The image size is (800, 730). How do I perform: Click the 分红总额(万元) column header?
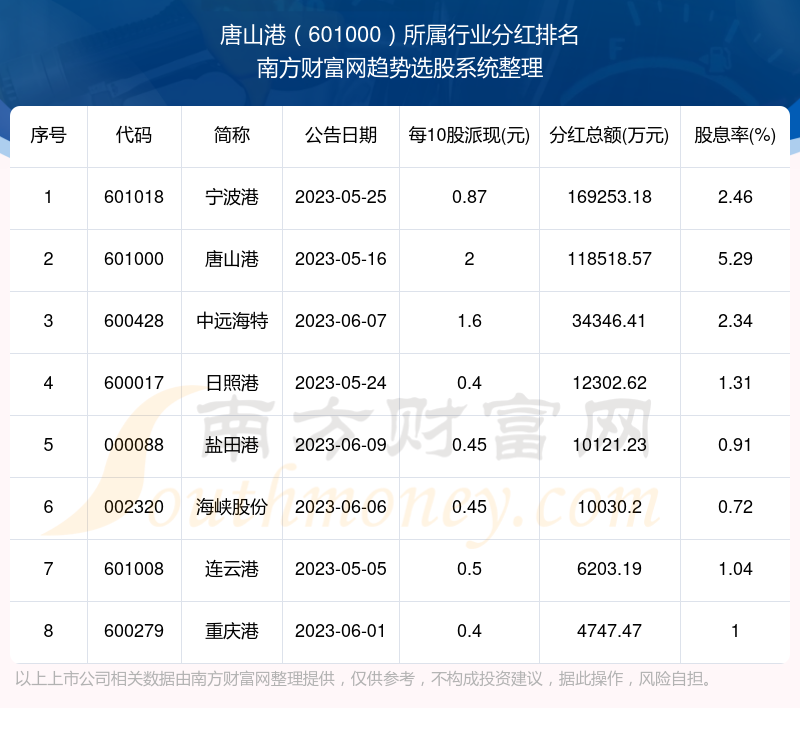609,136
